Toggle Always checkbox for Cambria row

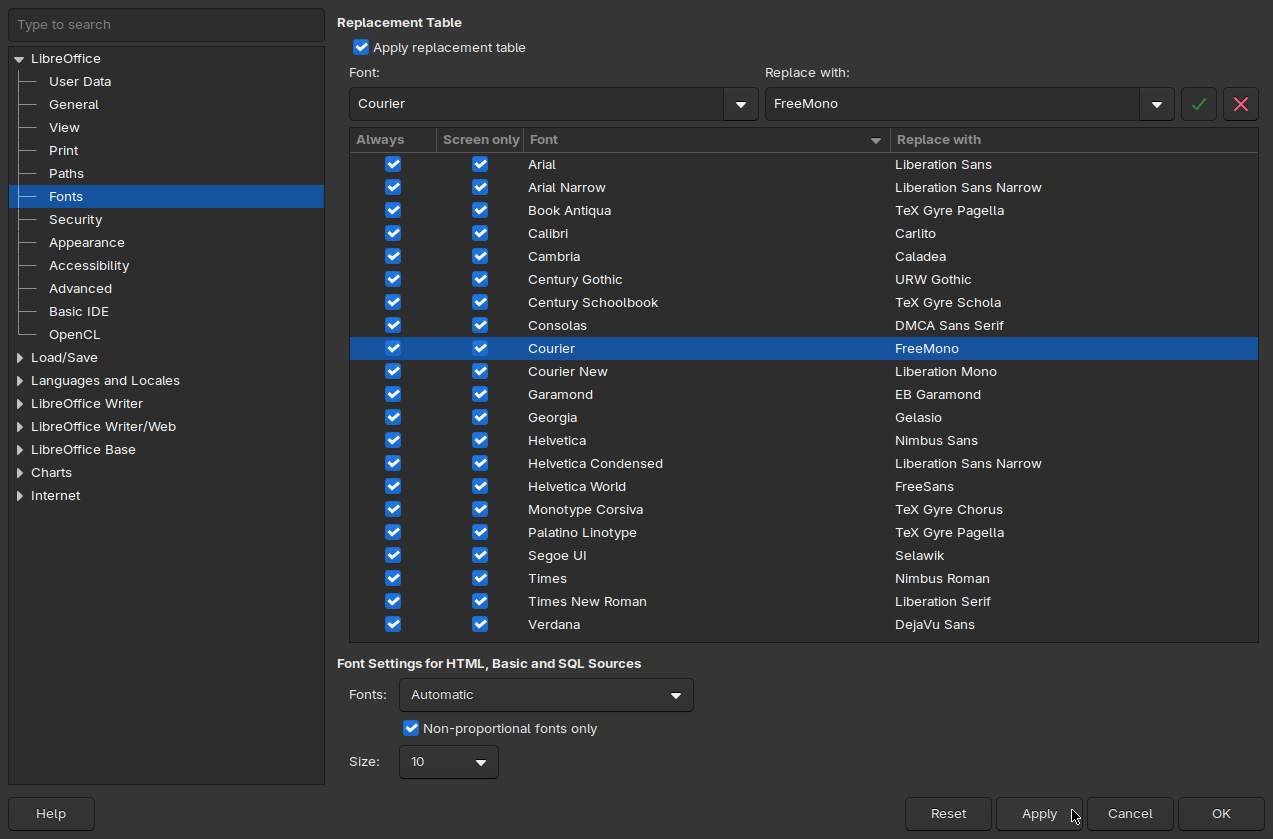point(393,256)
